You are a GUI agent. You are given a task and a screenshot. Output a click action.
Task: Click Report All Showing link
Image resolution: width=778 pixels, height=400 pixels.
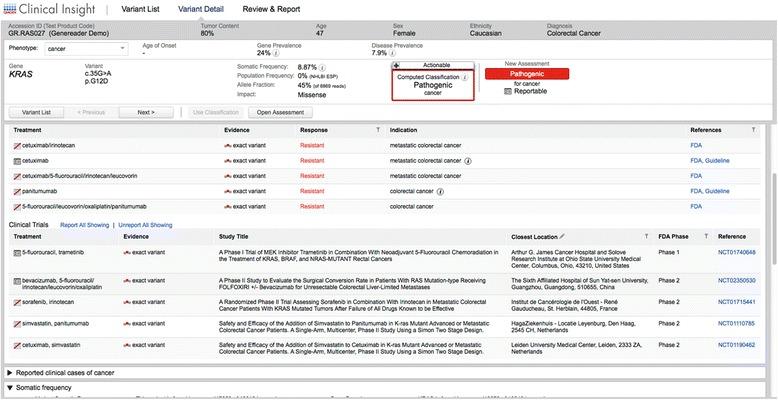(x=84, y=225)
